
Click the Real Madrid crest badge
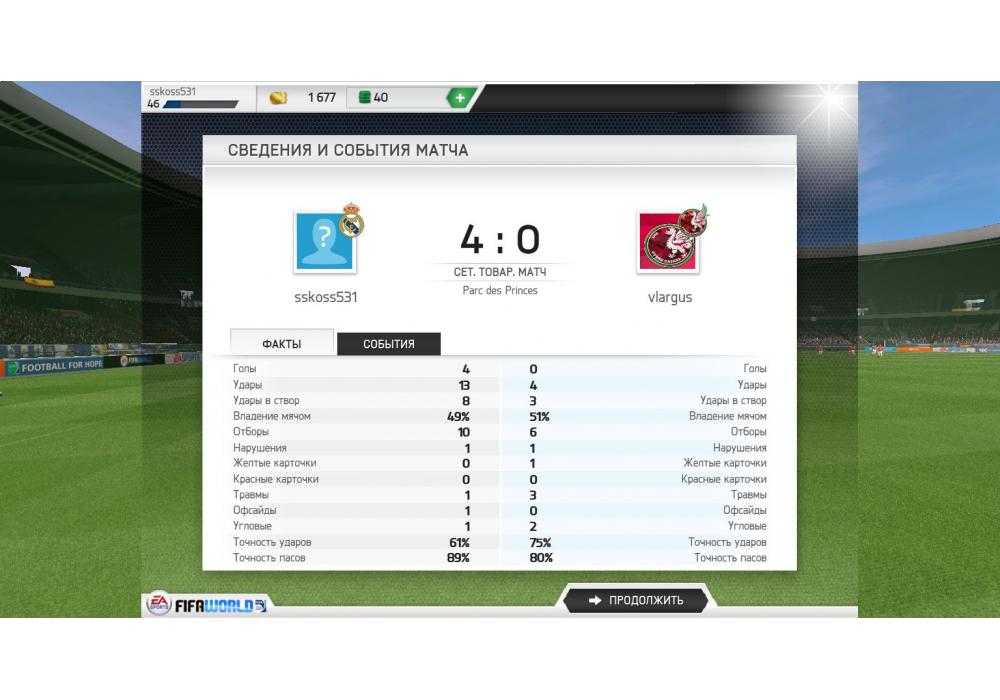(351, 220)
